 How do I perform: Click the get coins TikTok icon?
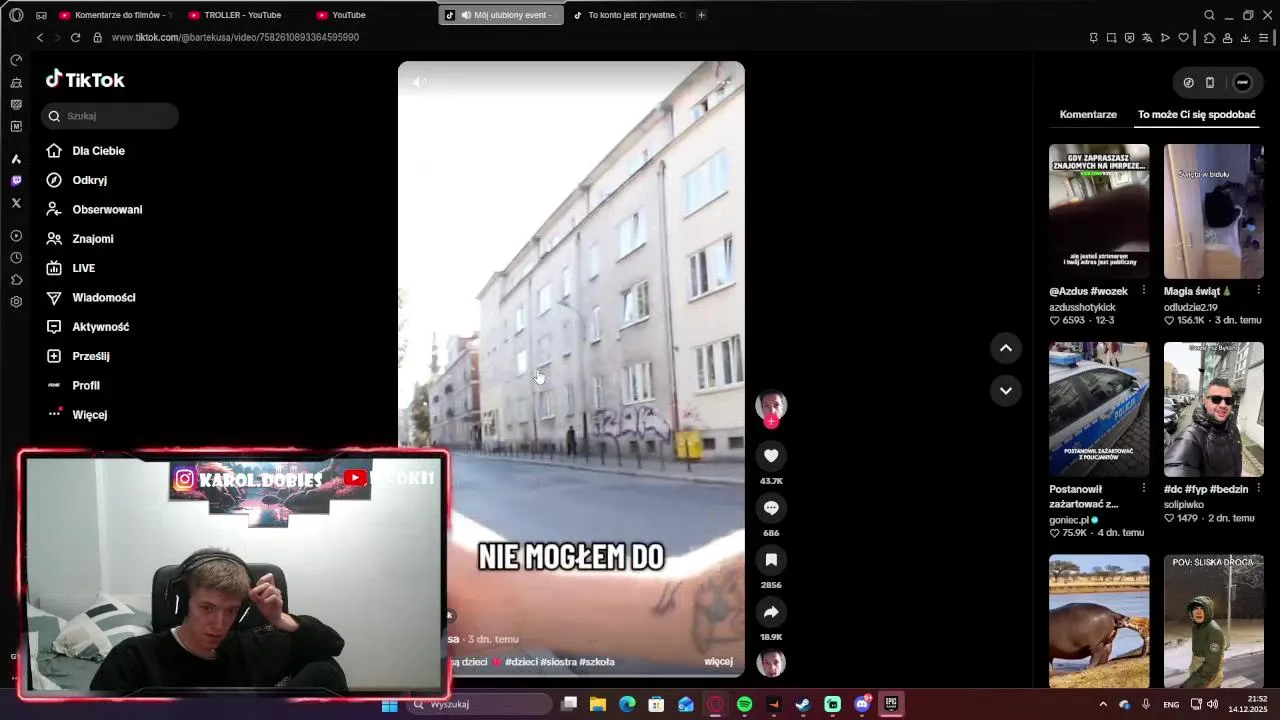[1188, 83]
